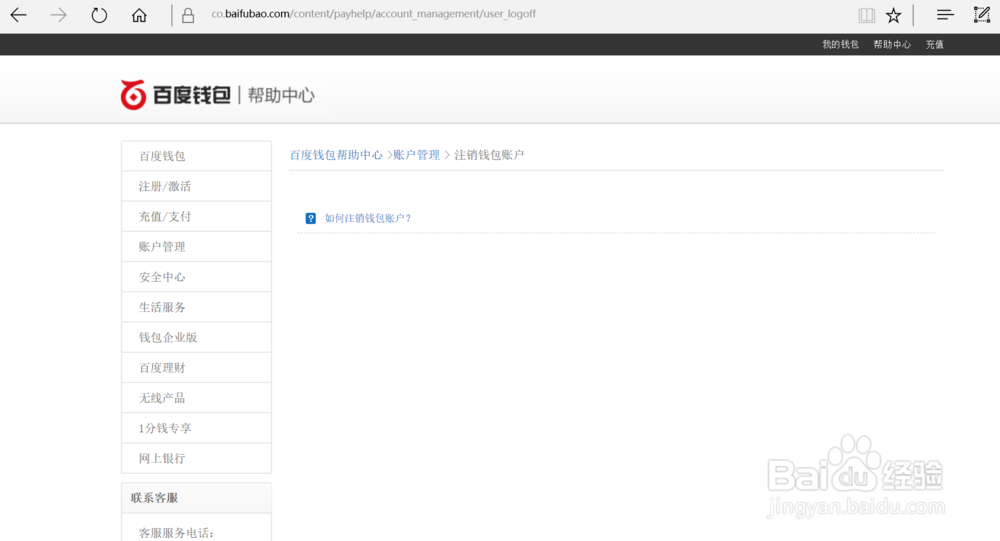Go back using the browser back arrow
The image size is (1000, 541).
coord(18,15)
